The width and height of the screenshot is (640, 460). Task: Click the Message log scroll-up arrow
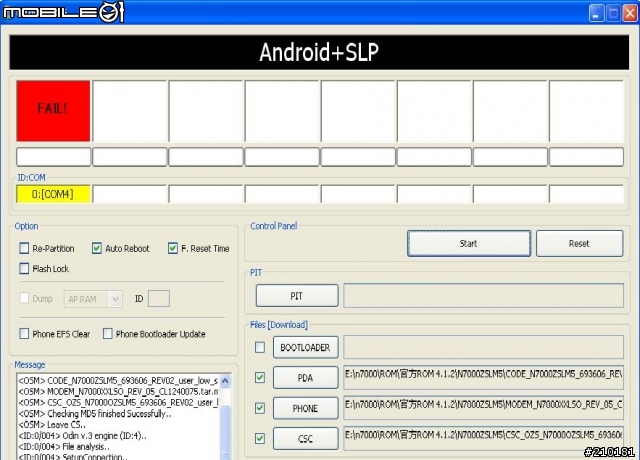click(225, 381)
